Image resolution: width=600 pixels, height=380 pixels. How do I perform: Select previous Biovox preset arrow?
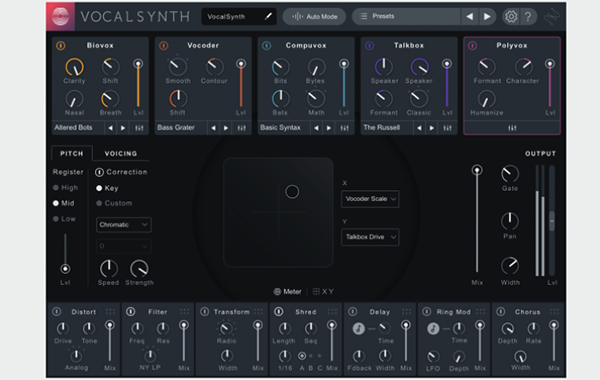click(x=111, y=128)
